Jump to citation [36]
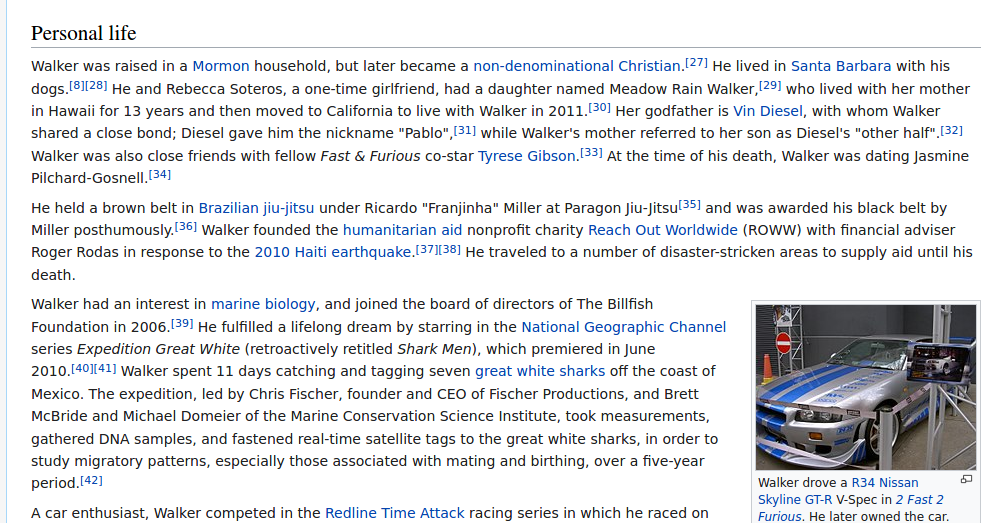Screen dimensions: 991x523 tap(185, 226)
